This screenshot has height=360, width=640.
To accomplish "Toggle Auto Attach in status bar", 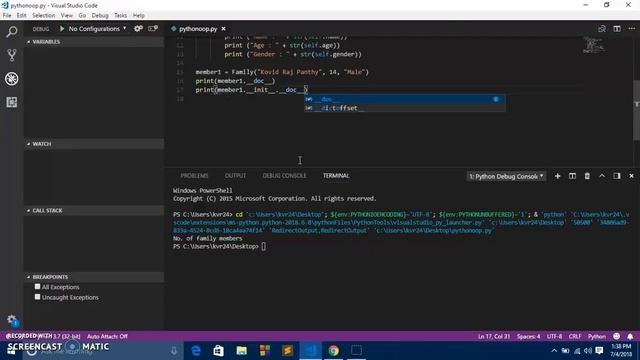I will pos(107,336).
